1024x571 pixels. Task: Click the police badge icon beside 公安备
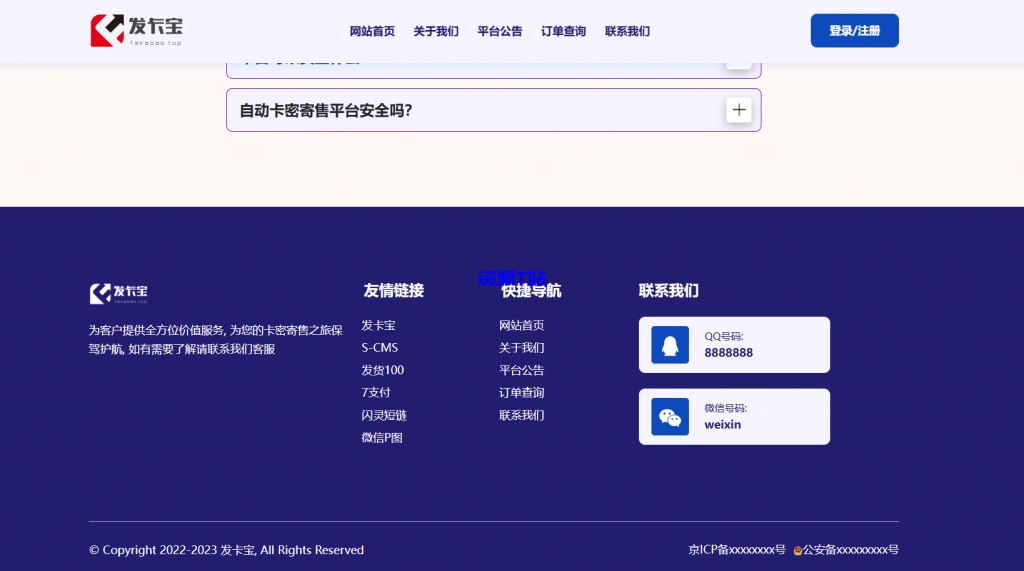coord(797,551)
